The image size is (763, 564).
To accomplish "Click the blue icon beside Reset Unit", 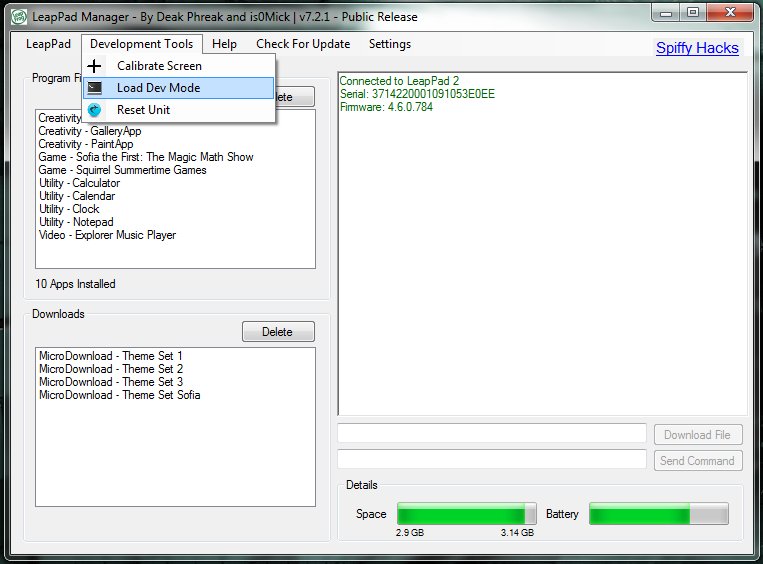I will tap(96, 110).
